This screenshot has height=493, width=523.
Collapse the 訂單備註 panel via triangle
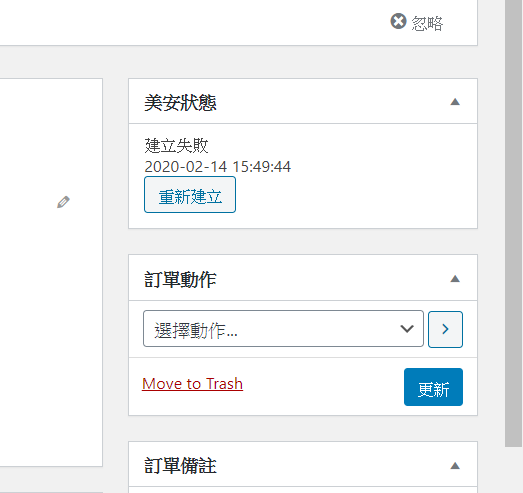(x=455, y=466)
